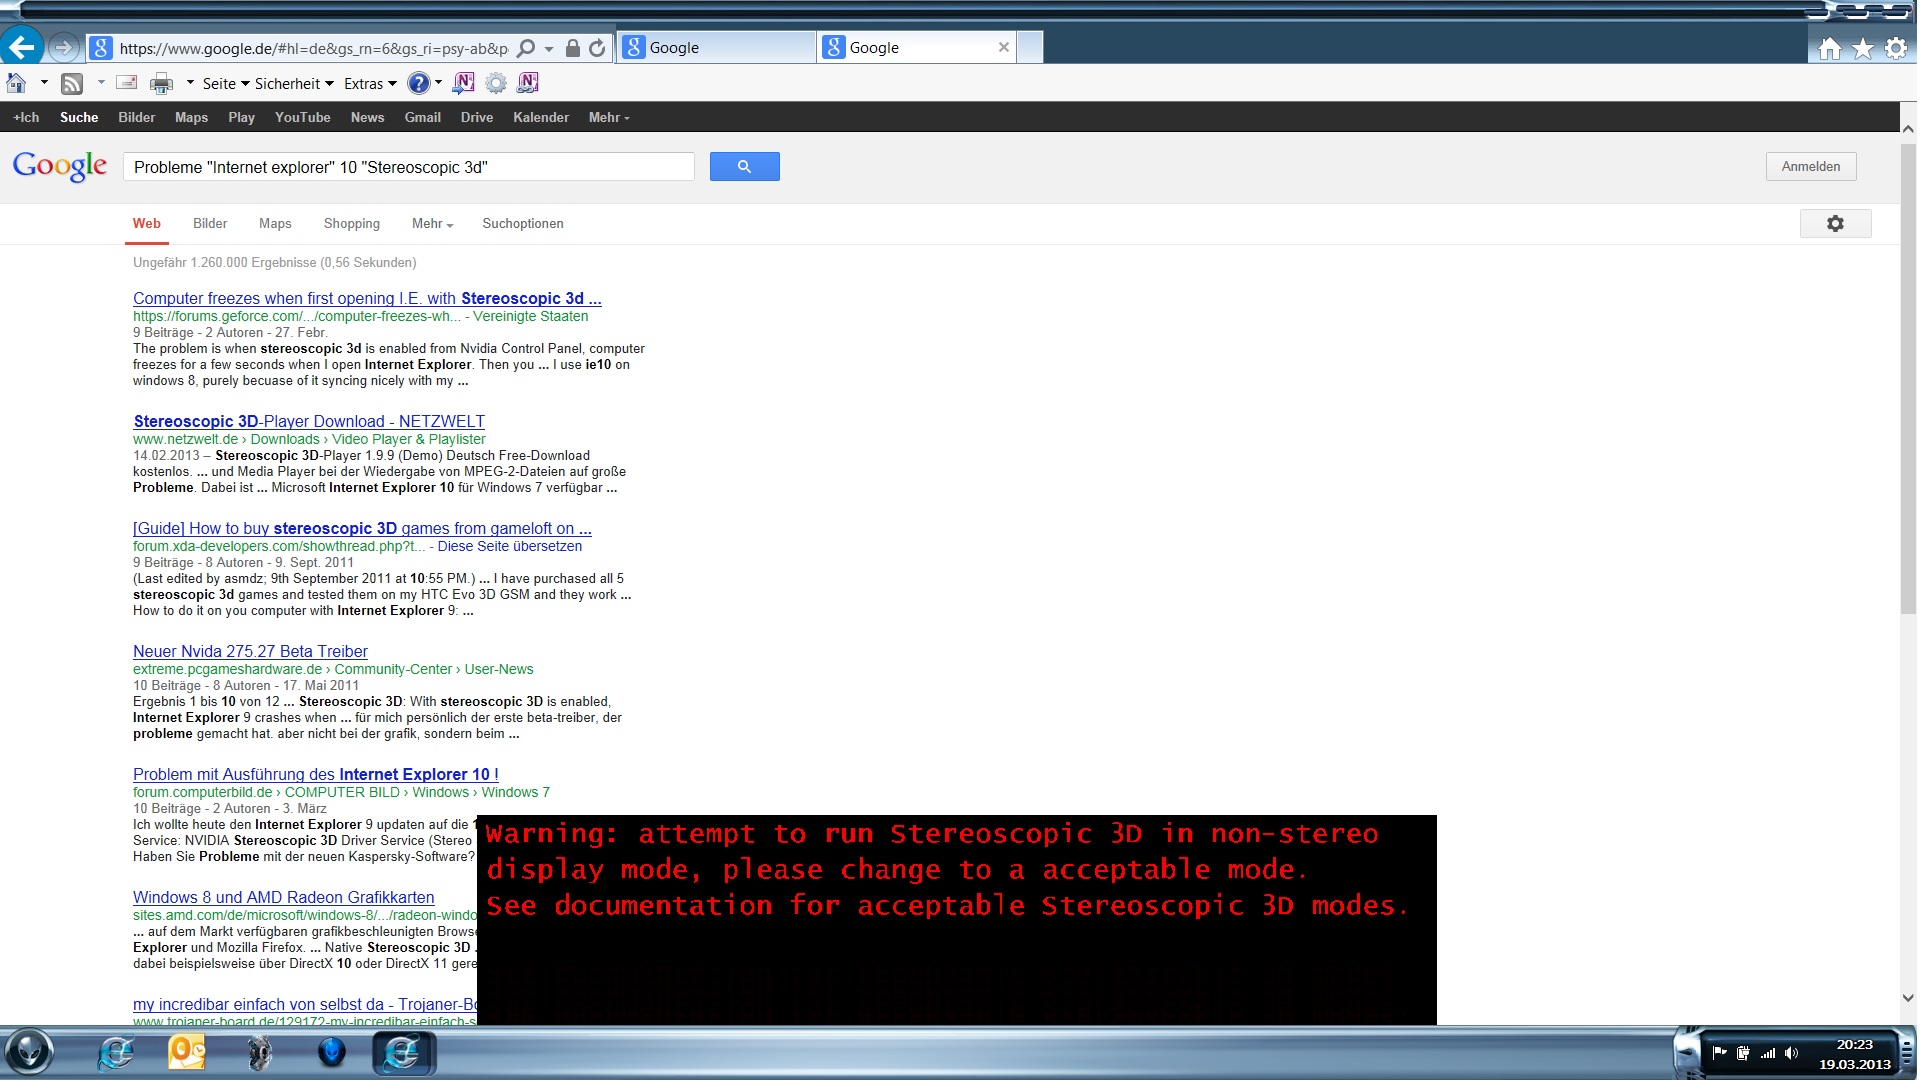Open the address bar autocomplete dropdown arrow
Screen dimensions: 1920x1080
pos(549,49)
